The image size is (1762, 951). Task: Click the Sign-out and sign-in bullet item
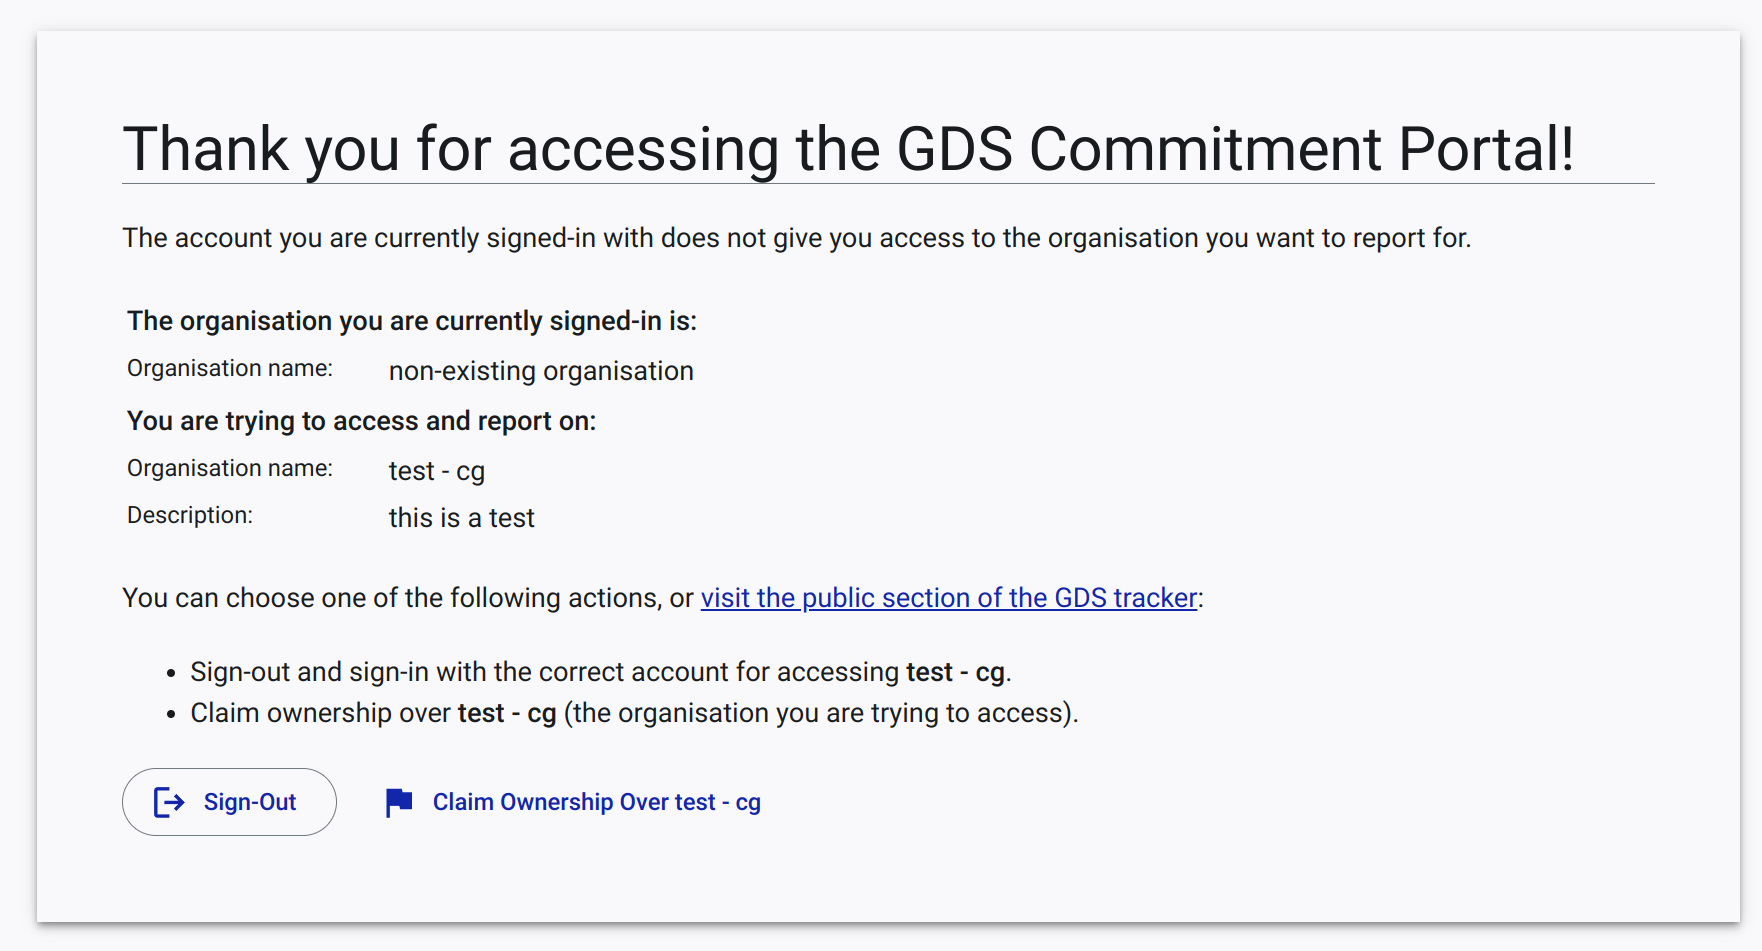pyautogui.click(x=601, y=672)
